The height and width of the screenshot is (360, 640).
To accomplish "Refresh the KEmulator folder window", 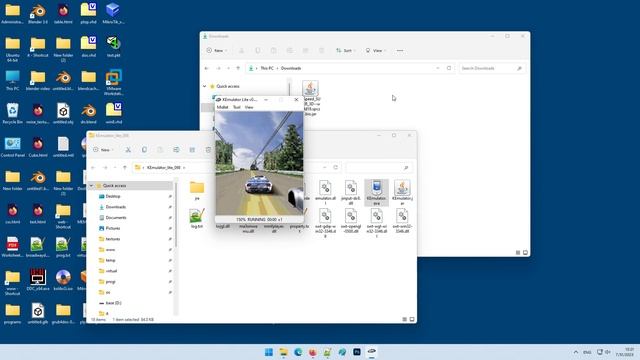I will [x=336, y=167].
